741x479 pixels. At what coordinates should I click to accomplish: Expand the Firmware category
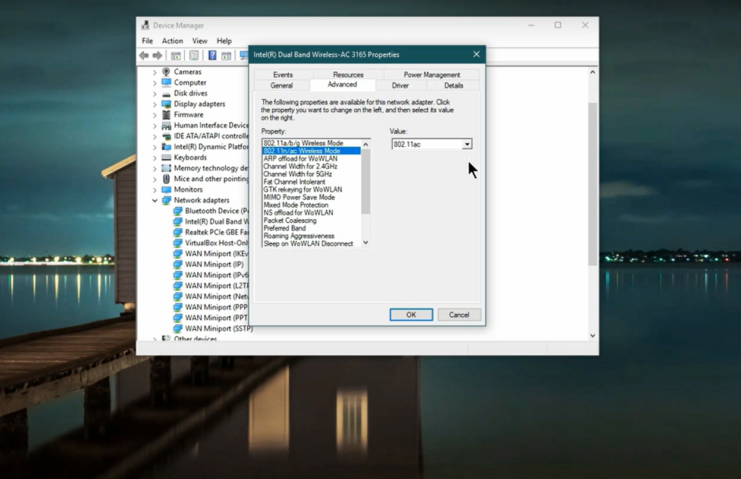155,115
